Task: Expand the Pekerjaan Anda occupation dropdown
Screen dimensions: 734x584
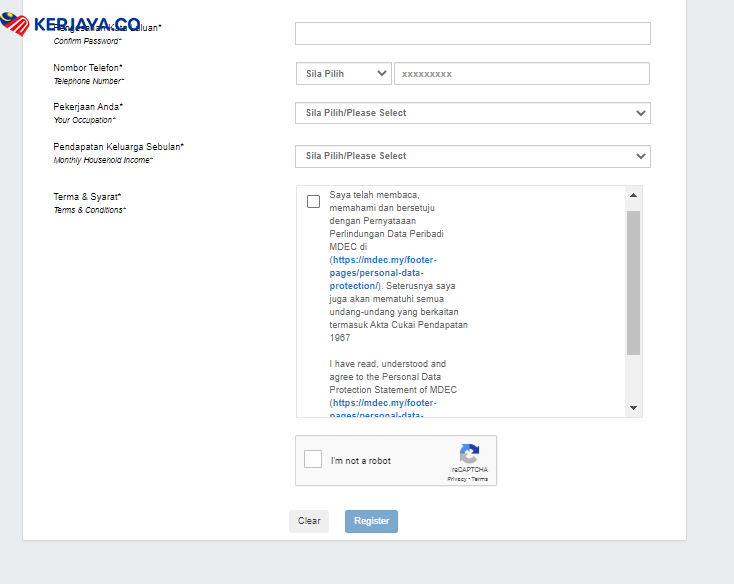Action: point(472,113)
